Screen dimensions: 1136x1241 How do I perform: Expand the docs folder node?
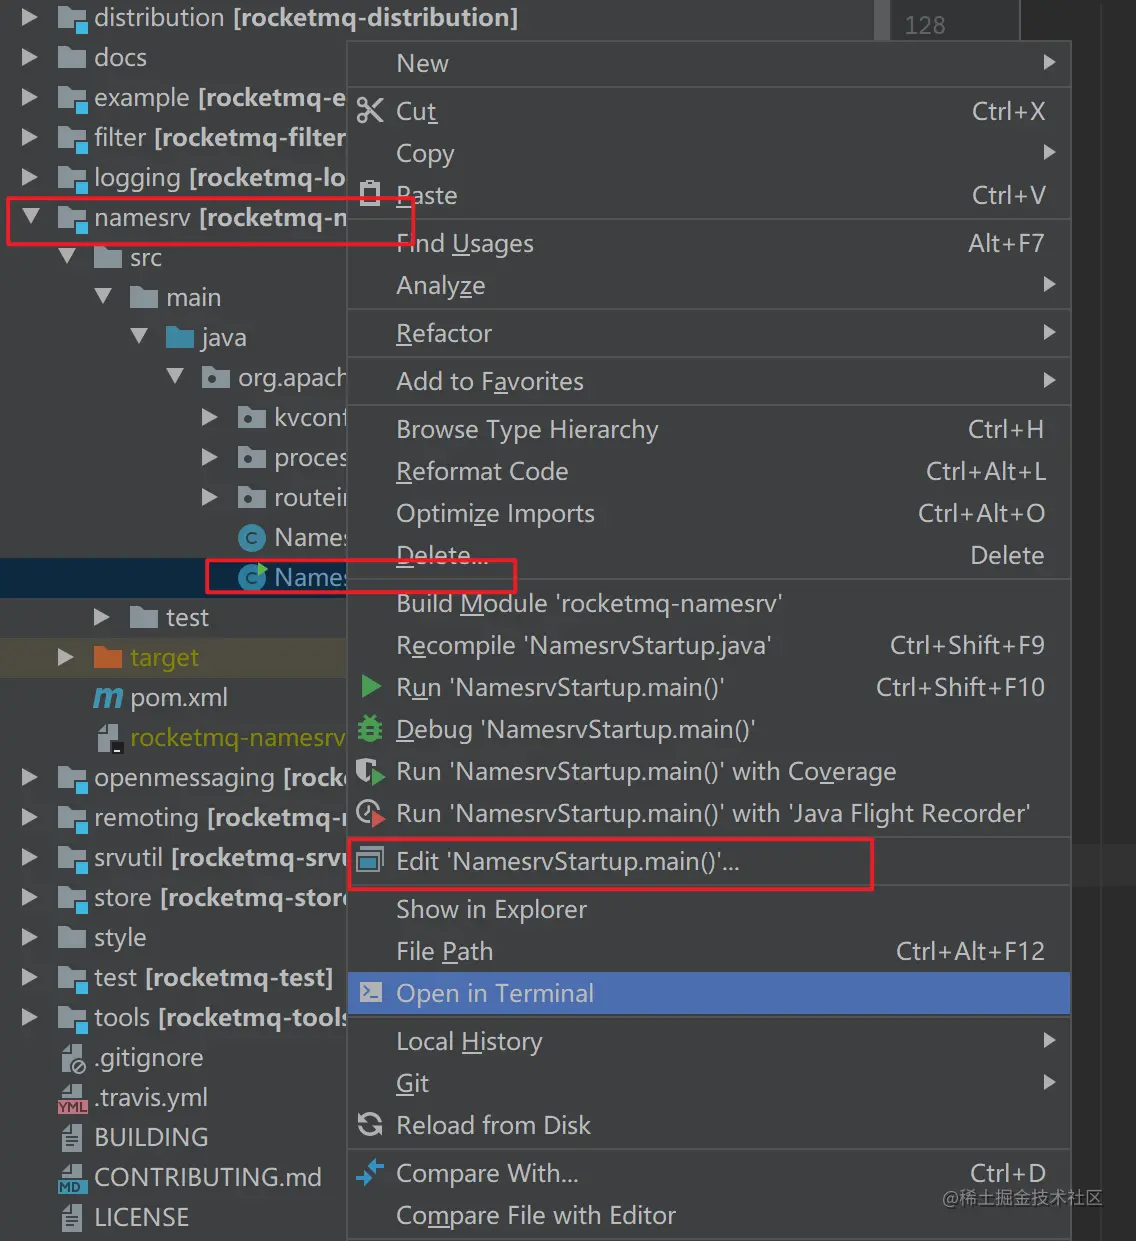[29, 57]
